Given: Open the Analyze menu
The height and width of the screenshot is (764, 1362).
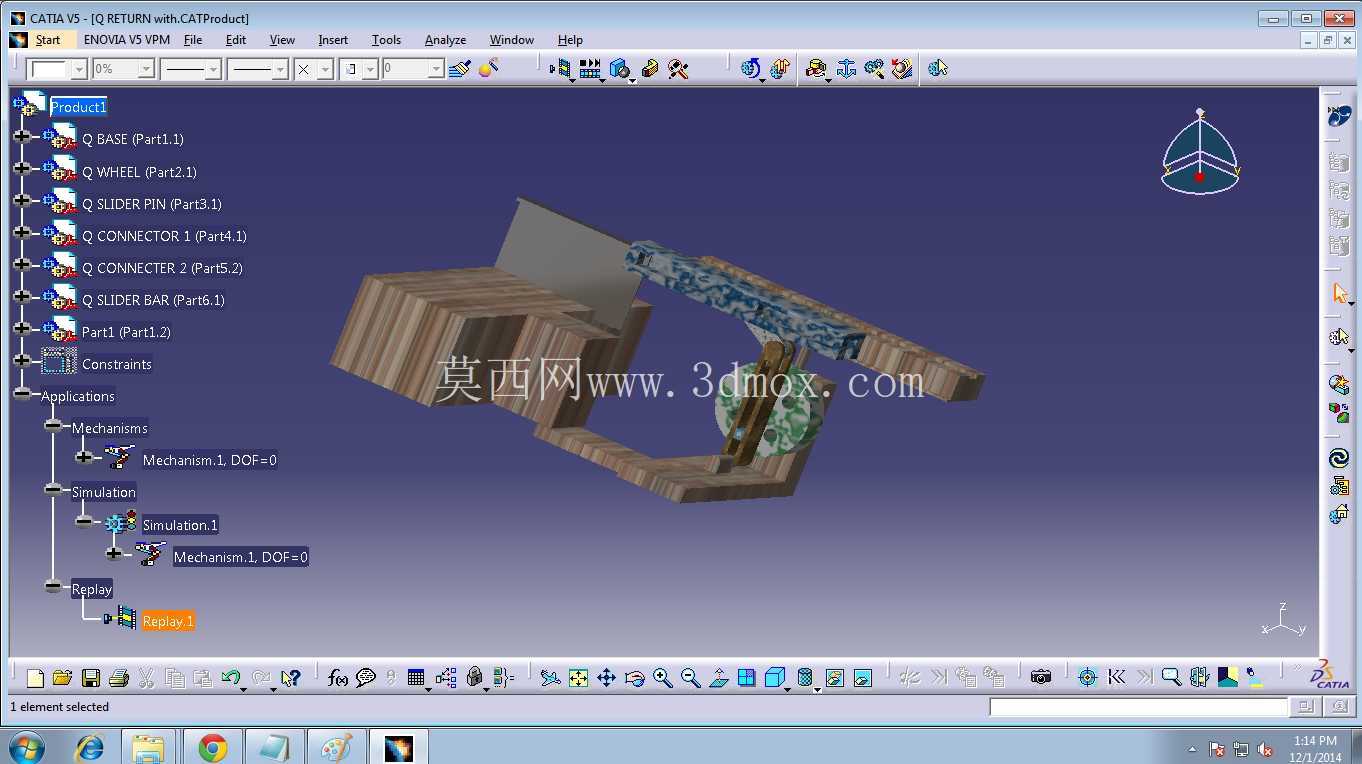Looking at the screenshot, I should pyautogui.click(x=445, y=40).
